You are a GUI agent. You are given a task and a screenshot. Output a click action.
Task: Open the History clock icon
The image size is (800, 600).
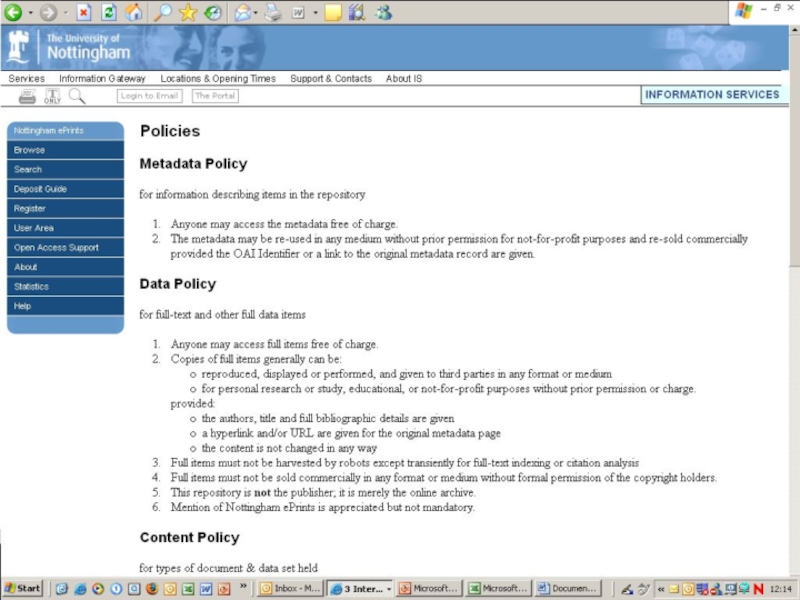213,12
